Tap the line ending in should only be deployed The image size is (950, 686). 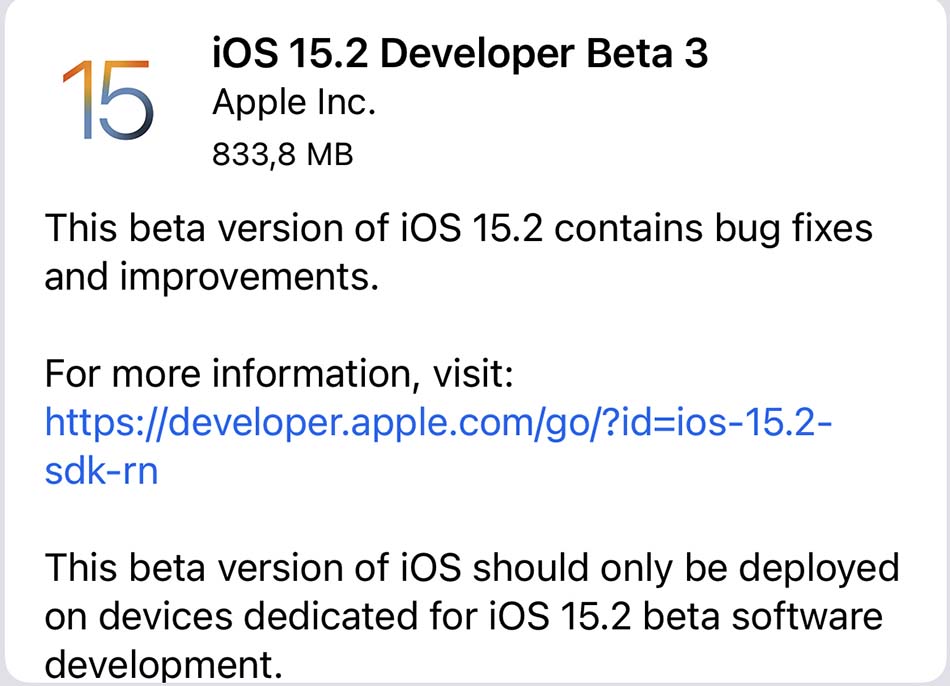[x=472, y=568]
